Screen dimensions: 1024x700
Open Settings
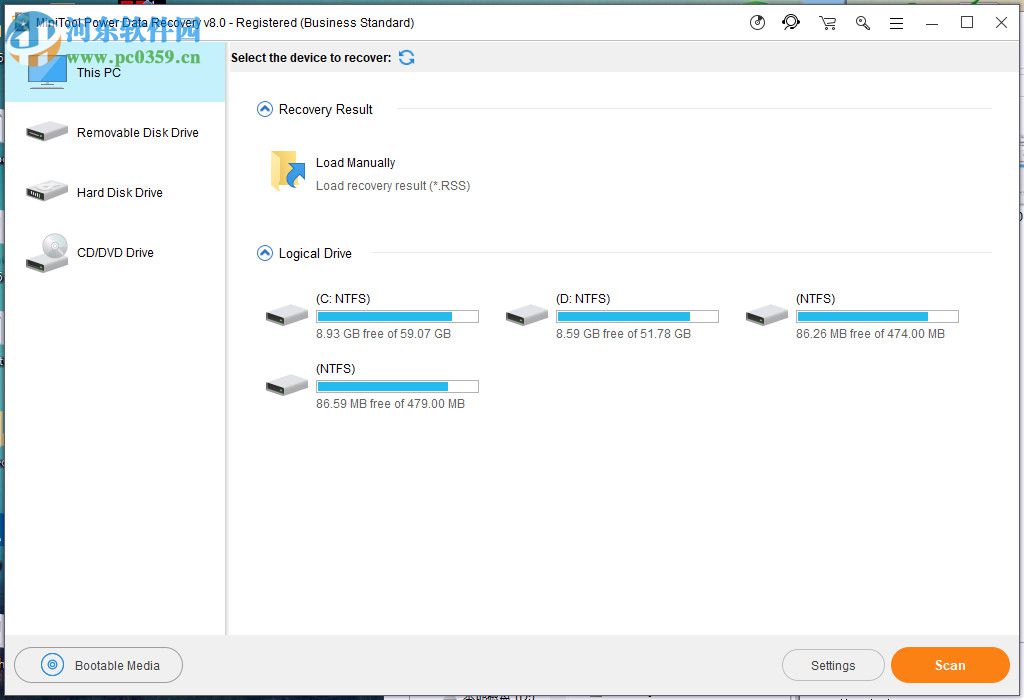click(x=833, y=664)
